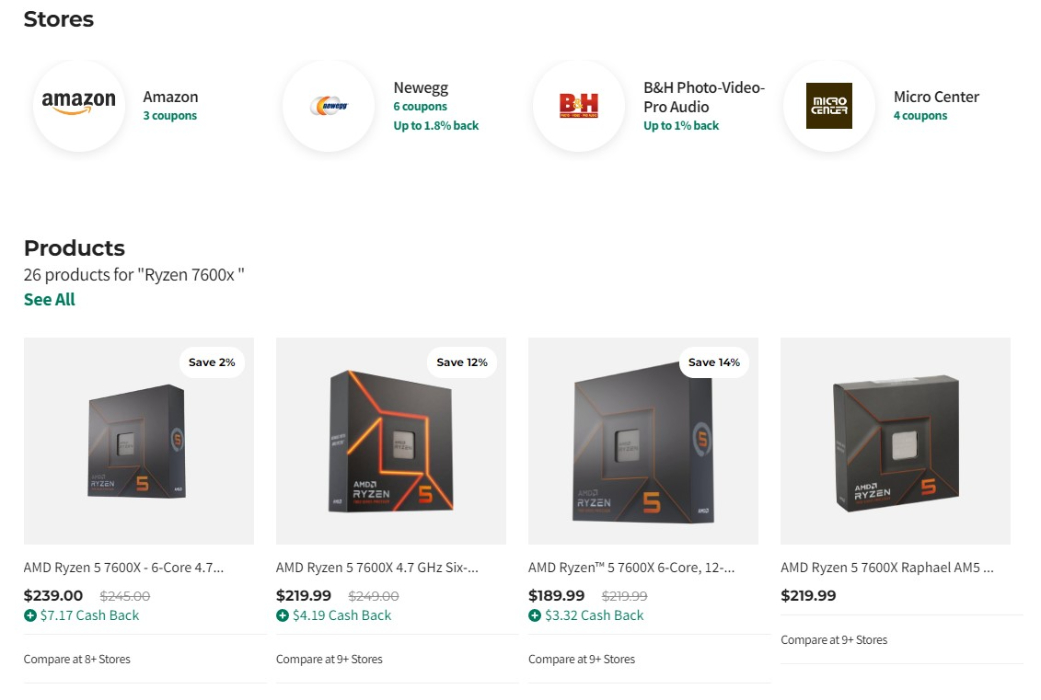
Task: Click the $4.19 Cash Back plus icon
Action: click(x=284, y=616)
